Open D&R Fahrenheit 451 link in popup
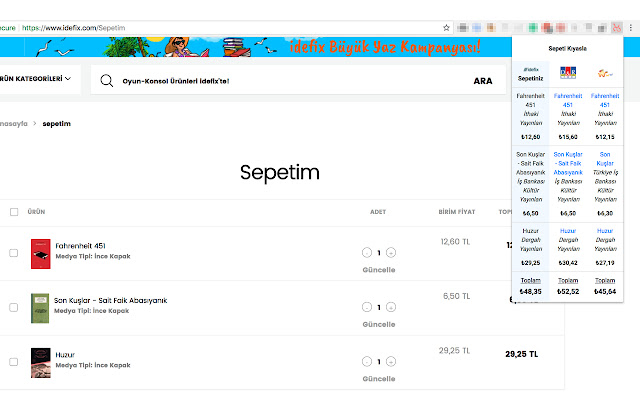 pyautogui.click(x=568, y=100)
